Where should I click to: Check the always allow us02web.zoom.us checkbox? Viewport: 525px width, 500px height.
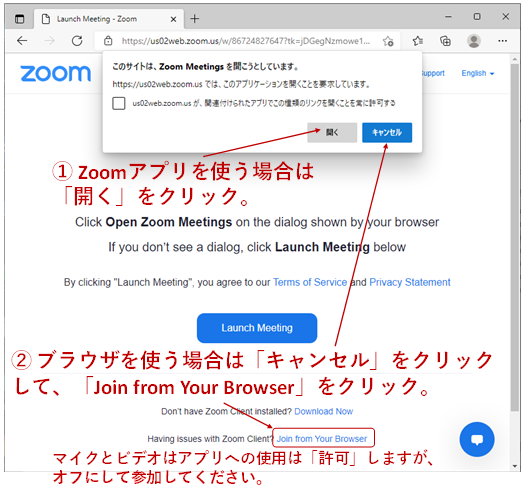[x=119, y=103]
